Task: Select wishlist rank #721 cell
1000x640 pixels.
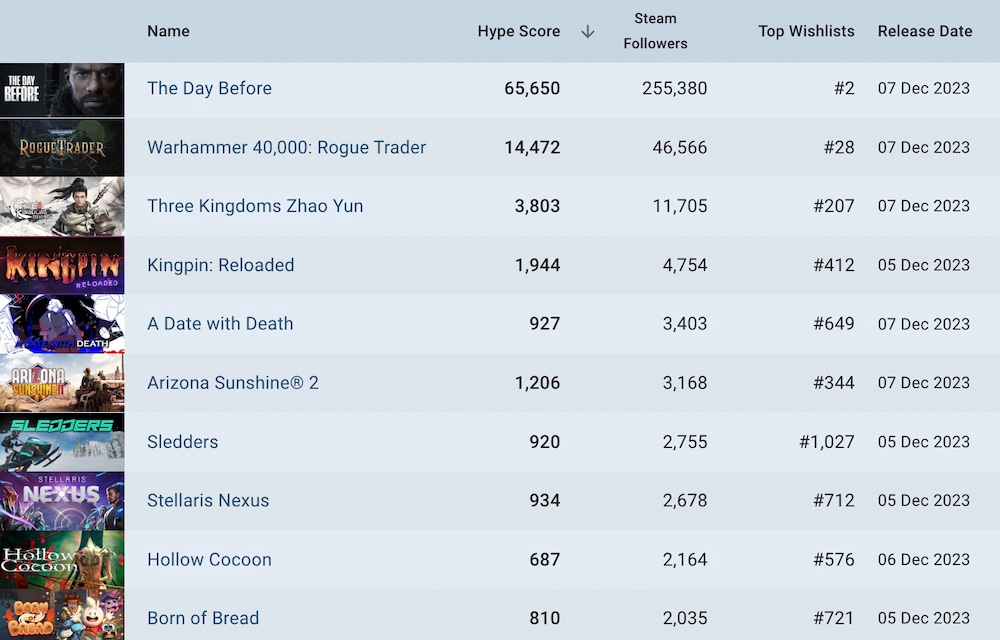Action: pyautogui.click(x=834, y=618)
